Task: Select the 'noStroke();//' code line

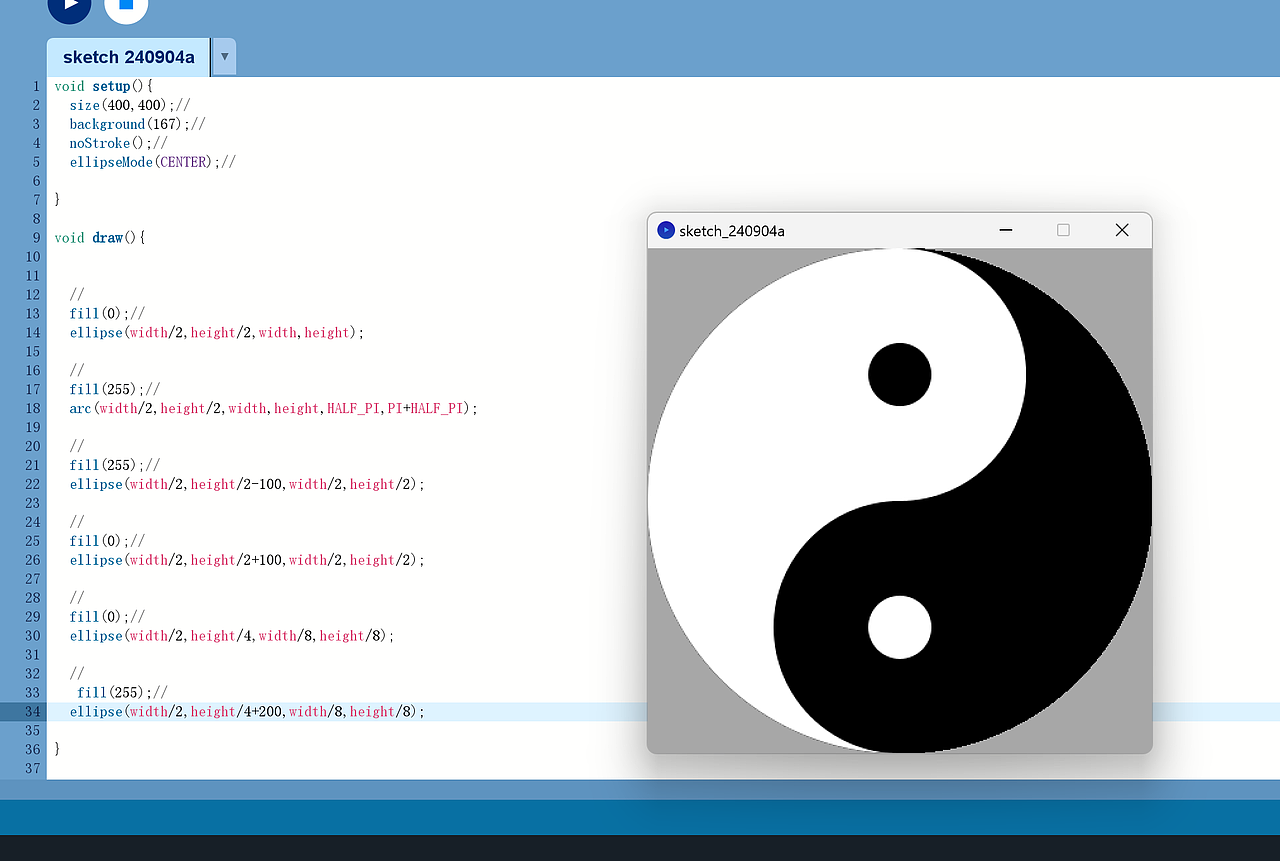Action: pos(118,143)
